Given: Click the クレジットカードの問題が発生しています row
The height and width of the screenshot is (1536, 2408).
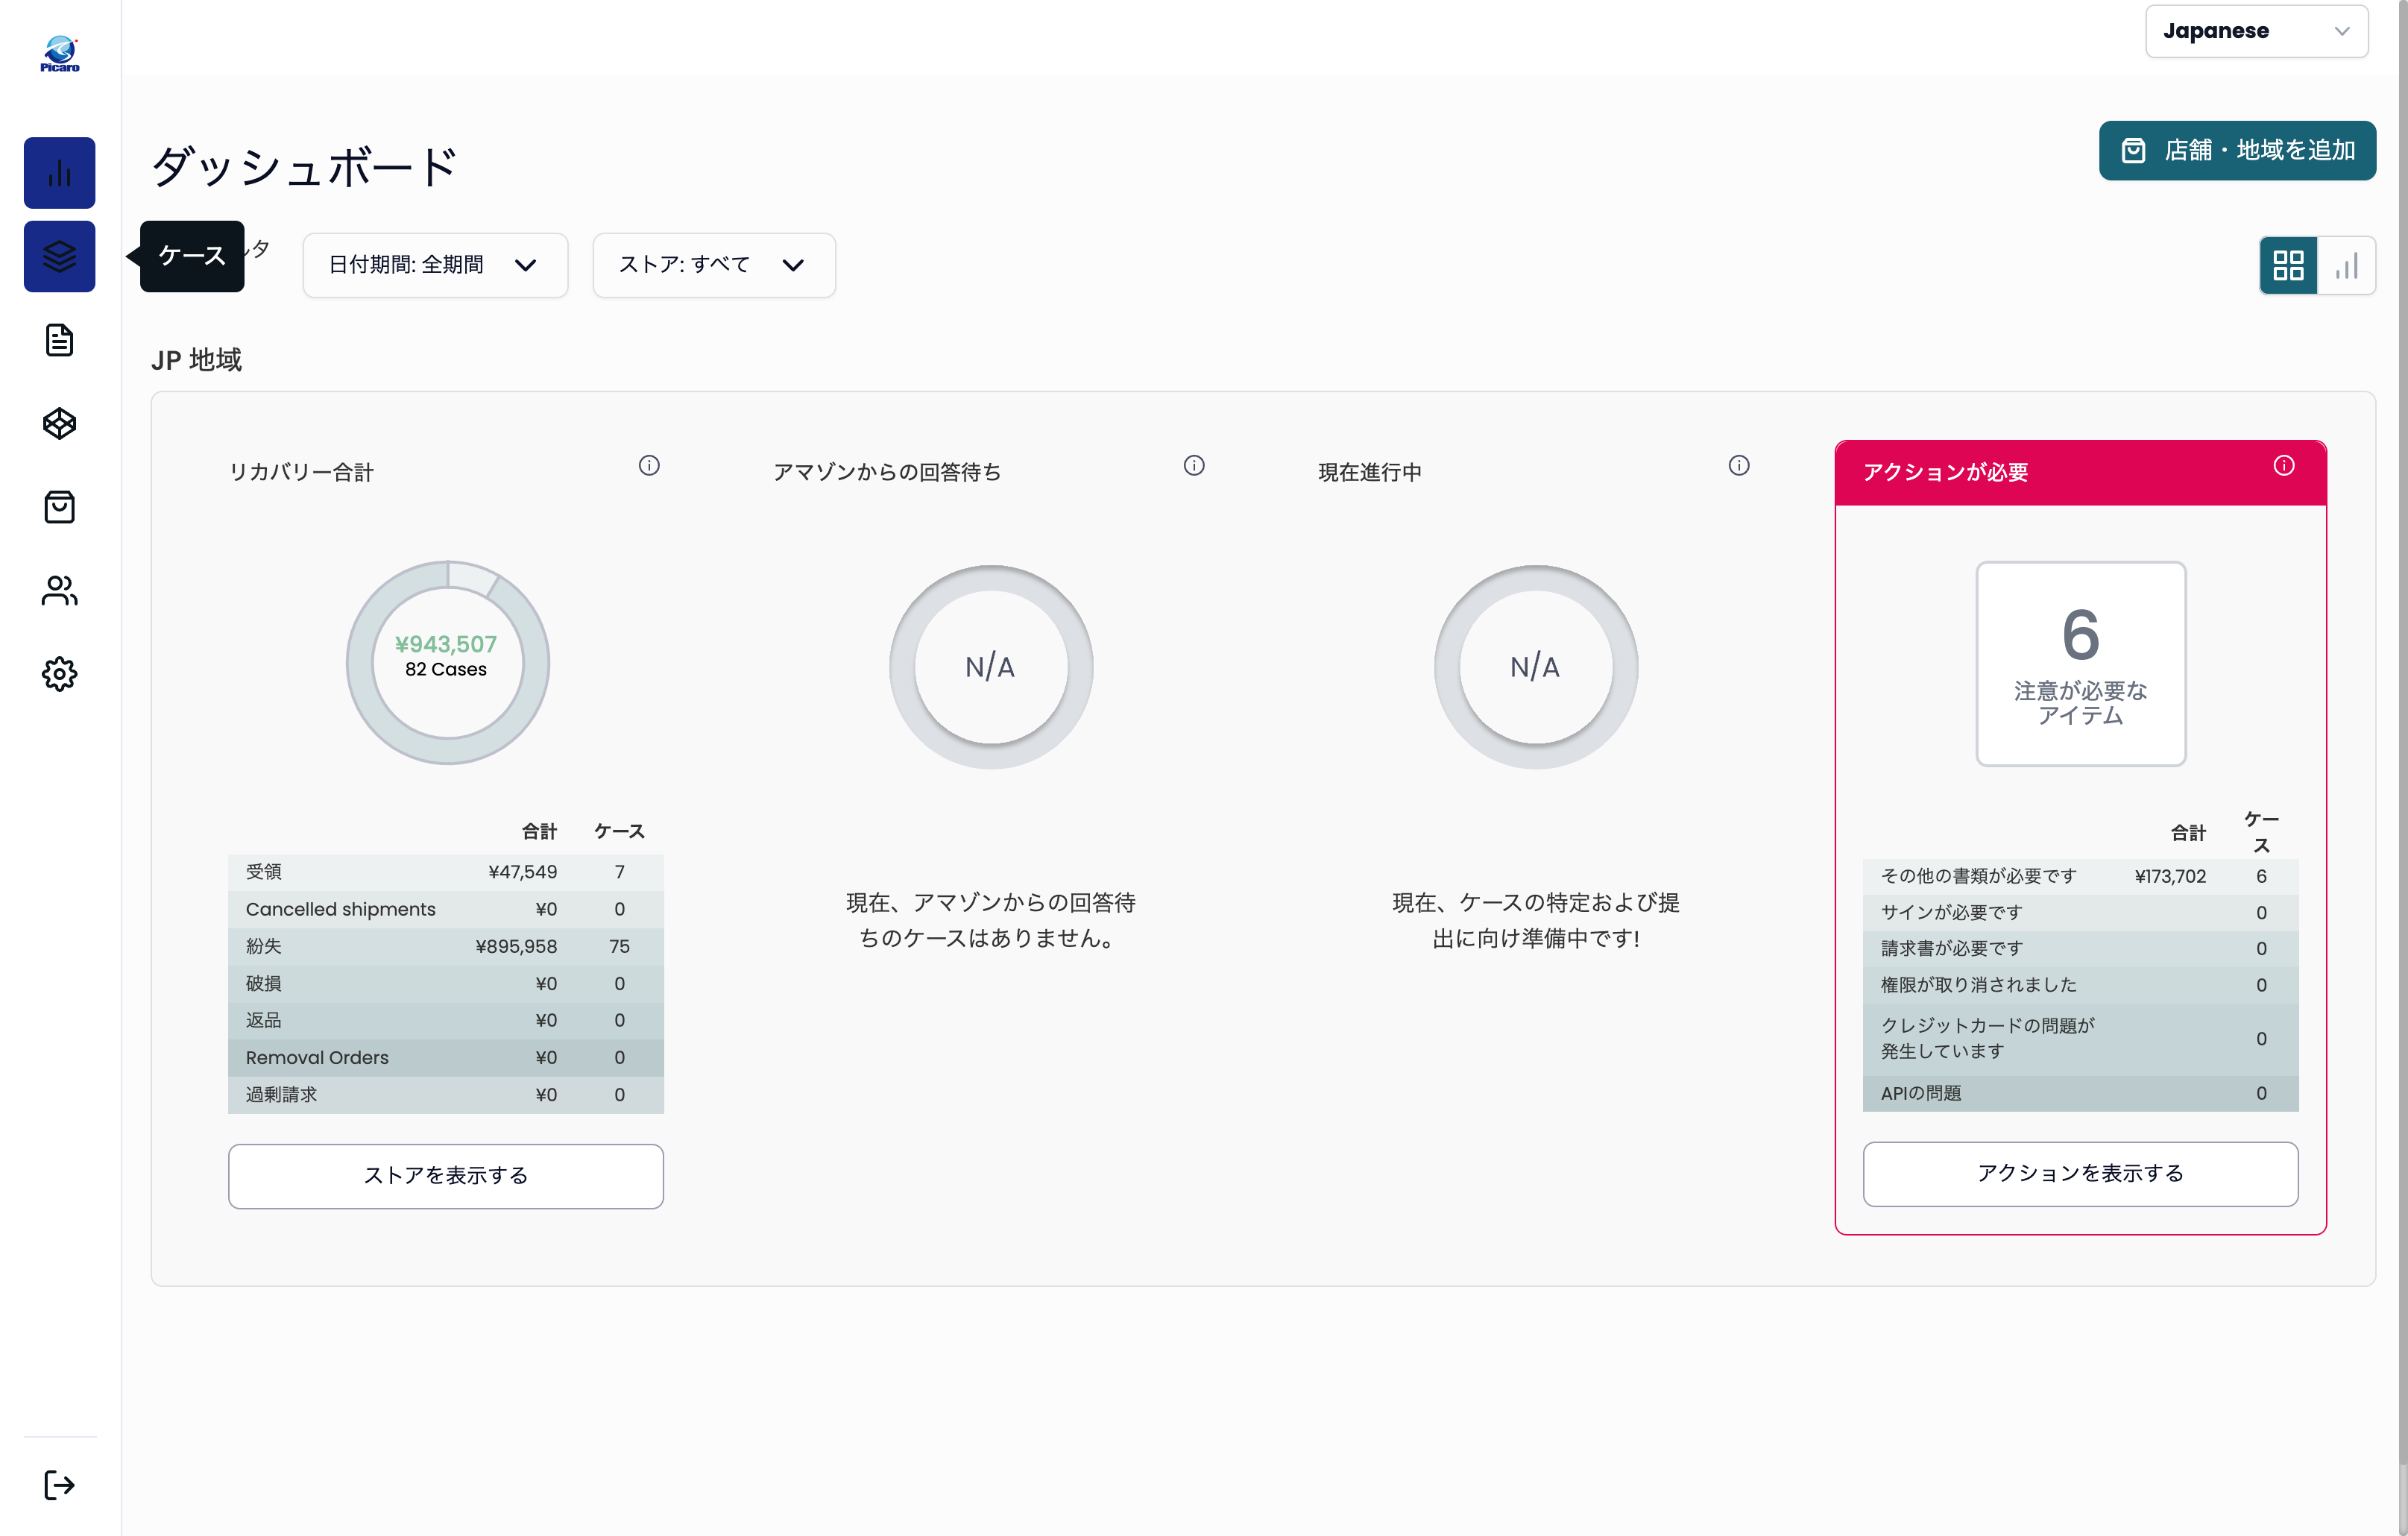Looking at the screenshot, I should click(x=2080, y=1039).
